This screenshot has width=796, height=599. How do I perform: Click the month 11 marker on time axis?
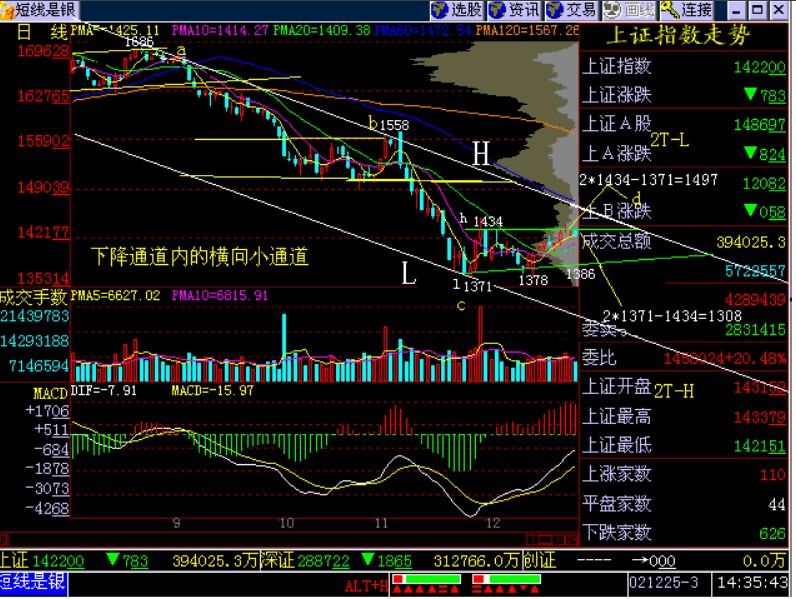[x=382, y=523]
